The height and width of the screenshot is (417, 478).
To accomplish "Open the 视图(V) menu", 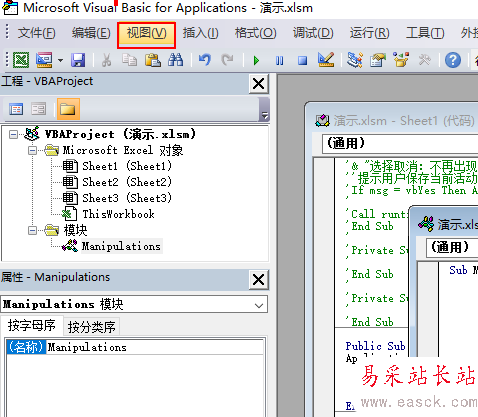I will point(146,33).
